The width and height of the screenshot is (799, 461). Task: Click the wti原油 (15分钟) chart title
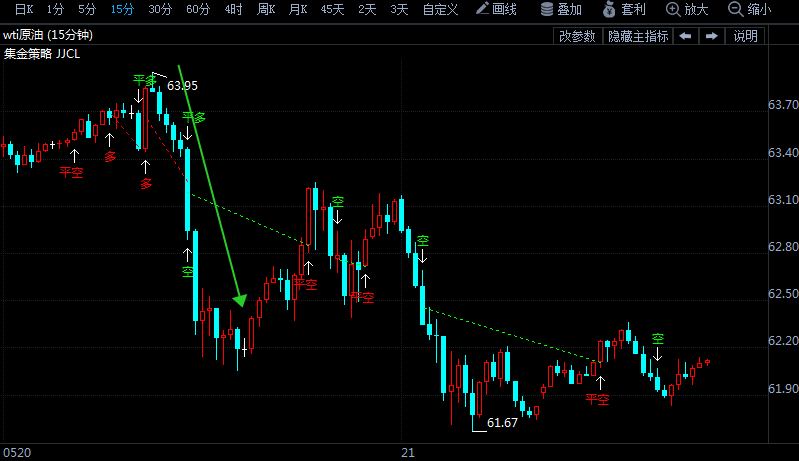pos(48,35)
